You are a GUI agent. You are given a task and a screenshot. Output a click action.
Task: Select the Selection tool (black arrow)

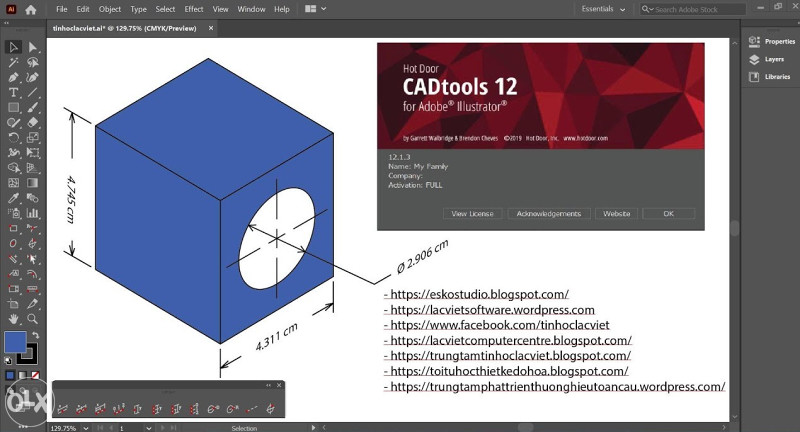[13, 47]
